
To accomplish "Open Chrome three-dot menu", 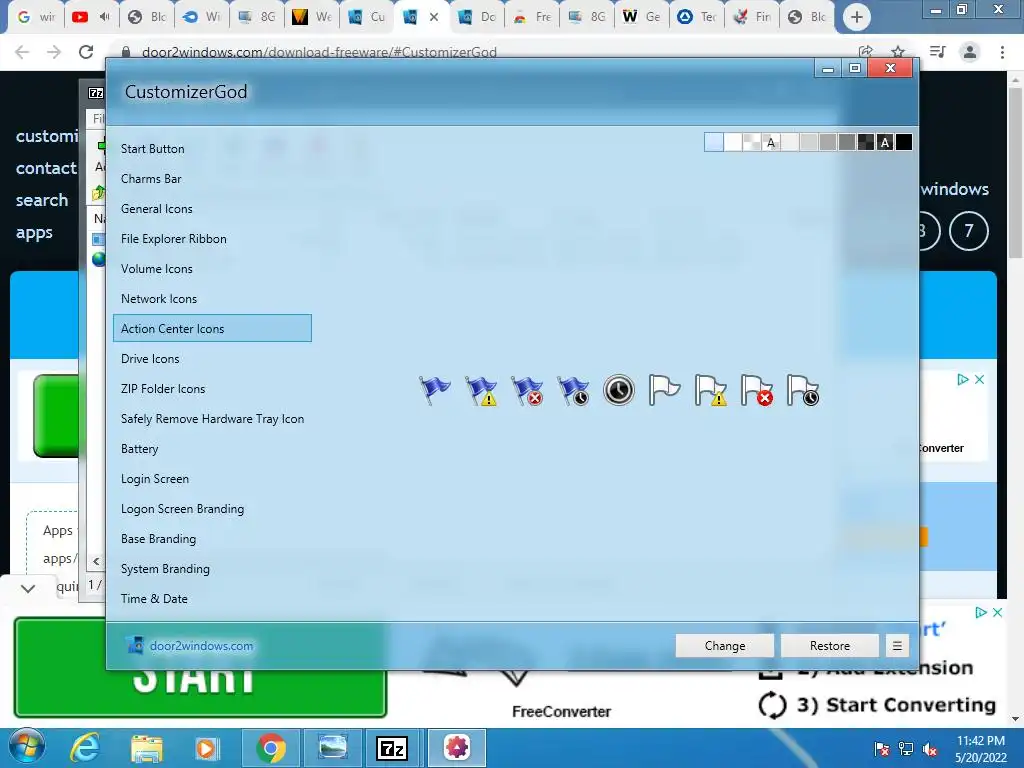I will click(x=1002, y=52).
